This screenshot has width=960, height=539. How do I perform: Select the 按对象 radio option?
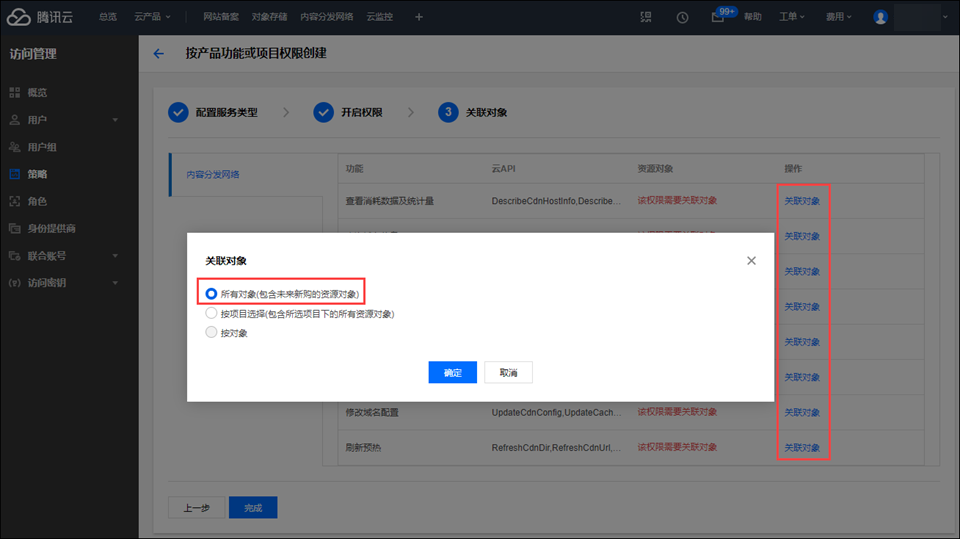pyautogui.click(x=211, y=332)
